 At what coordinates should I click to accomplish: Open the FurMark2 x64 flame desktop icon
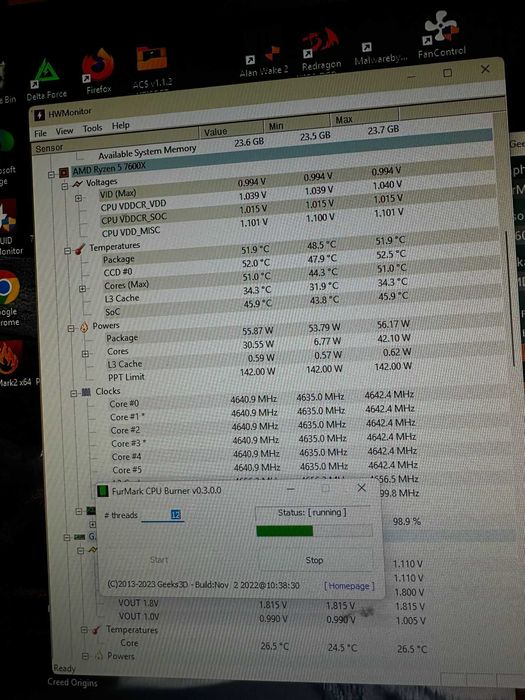click(11, 364)
